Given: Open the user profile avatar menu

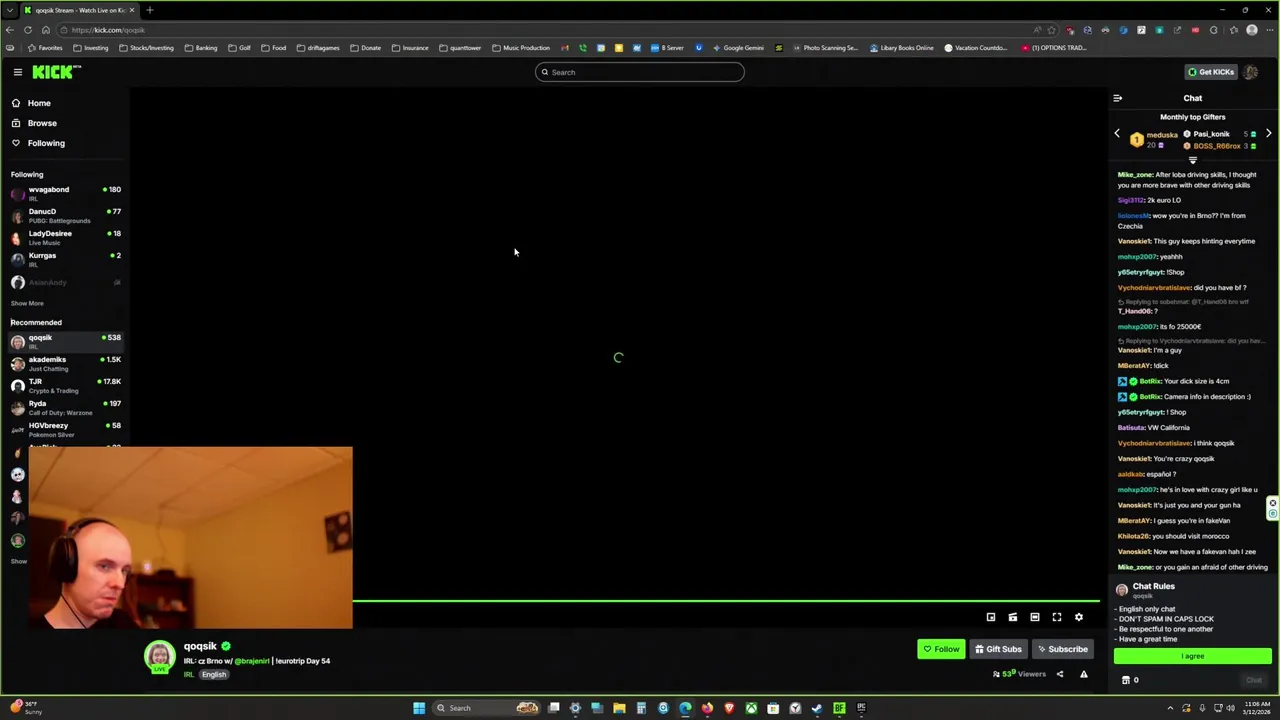Looking at the screenshot, I should point(1251,72).
